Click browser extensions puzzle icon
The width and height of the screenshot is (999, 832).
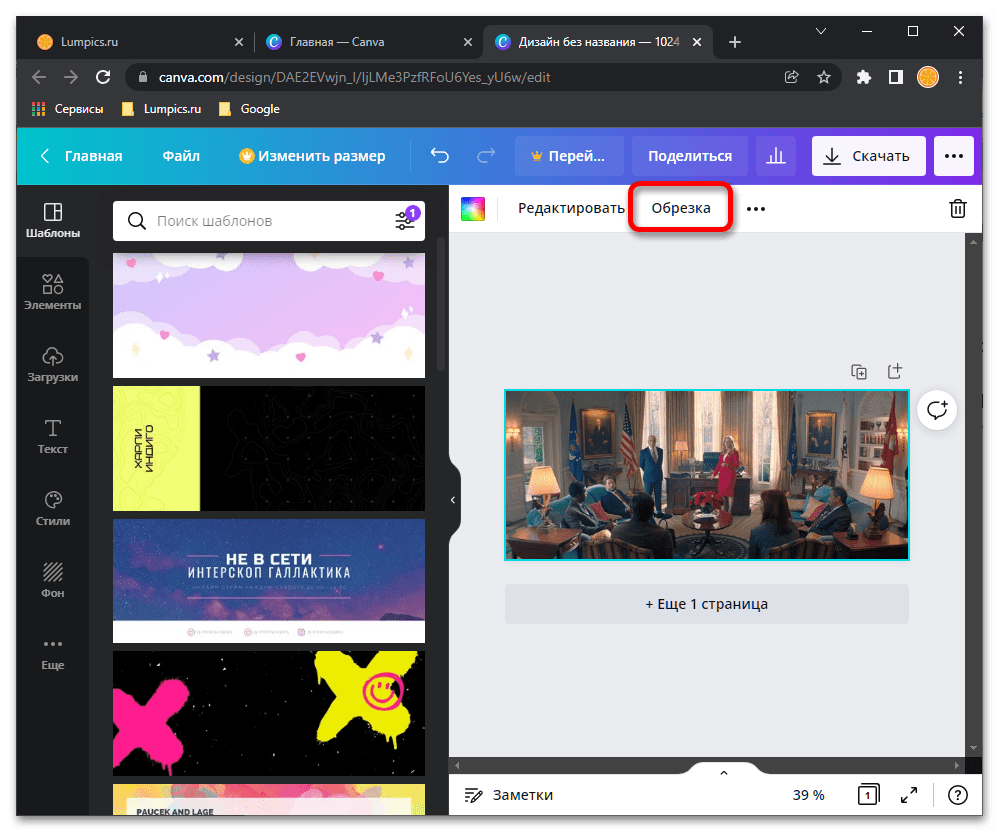[x=863, y=78]
